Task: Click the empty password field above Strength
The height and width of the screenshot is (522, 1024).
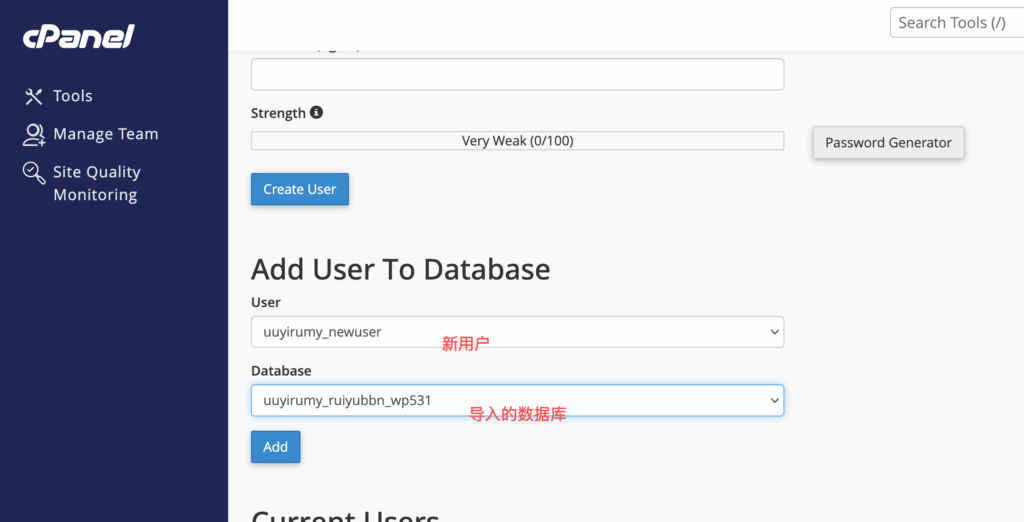Action: tap(517, 75)
